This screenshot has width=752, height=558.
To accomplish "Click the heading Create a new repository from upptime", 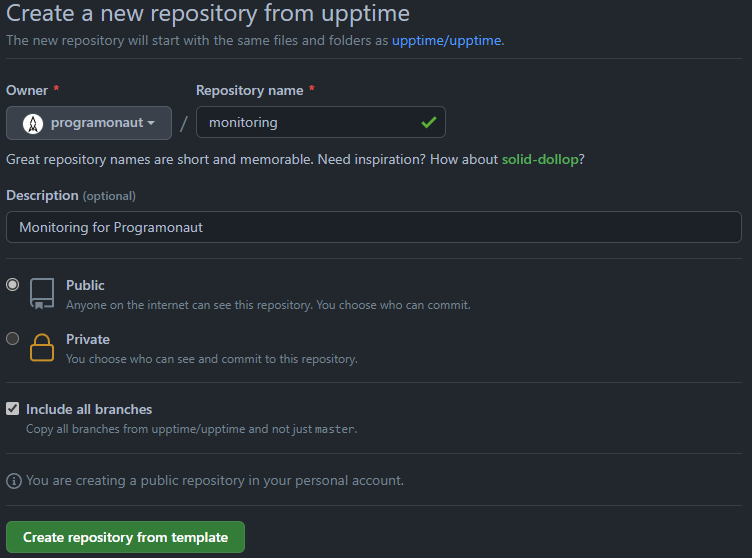I will tap(208, 13).
